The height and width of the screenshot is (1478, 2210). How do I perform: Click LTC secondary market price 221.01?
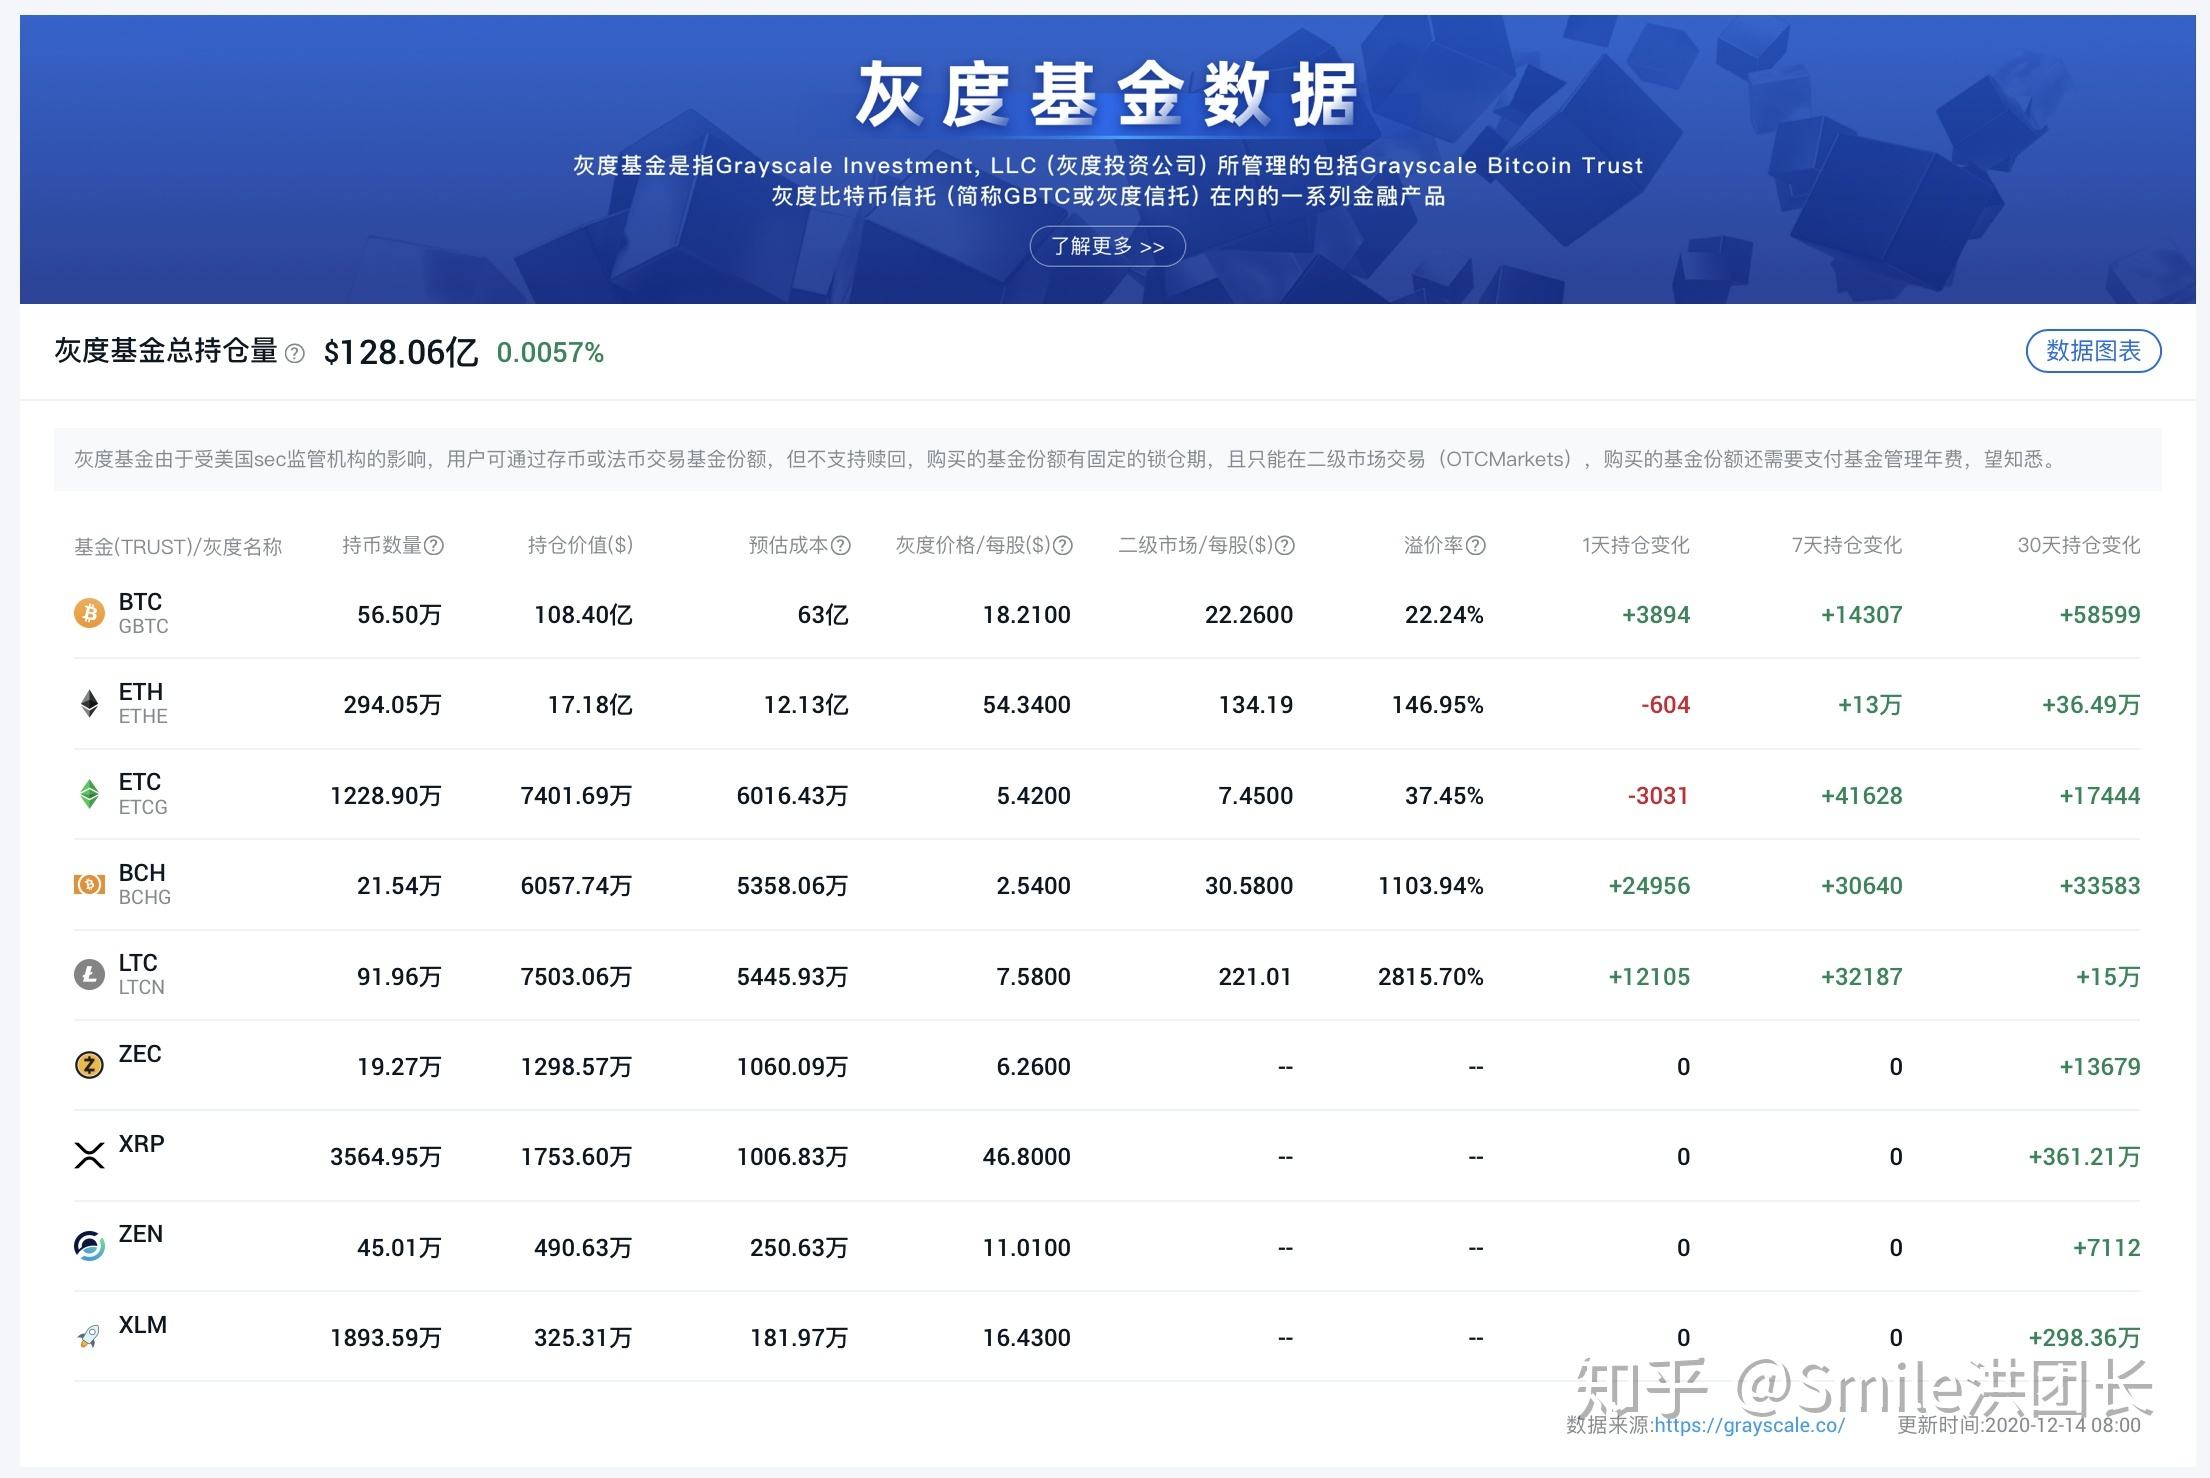pos(1255,977)
